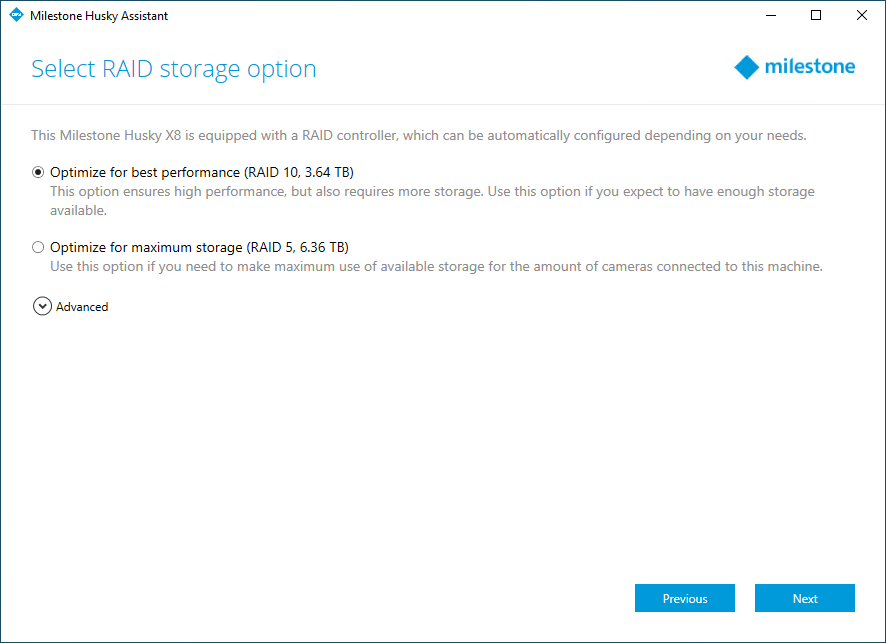886x643 pixels.
Task: Close the Milestone Husky Assistant window
Action: (x=862, y=15)
